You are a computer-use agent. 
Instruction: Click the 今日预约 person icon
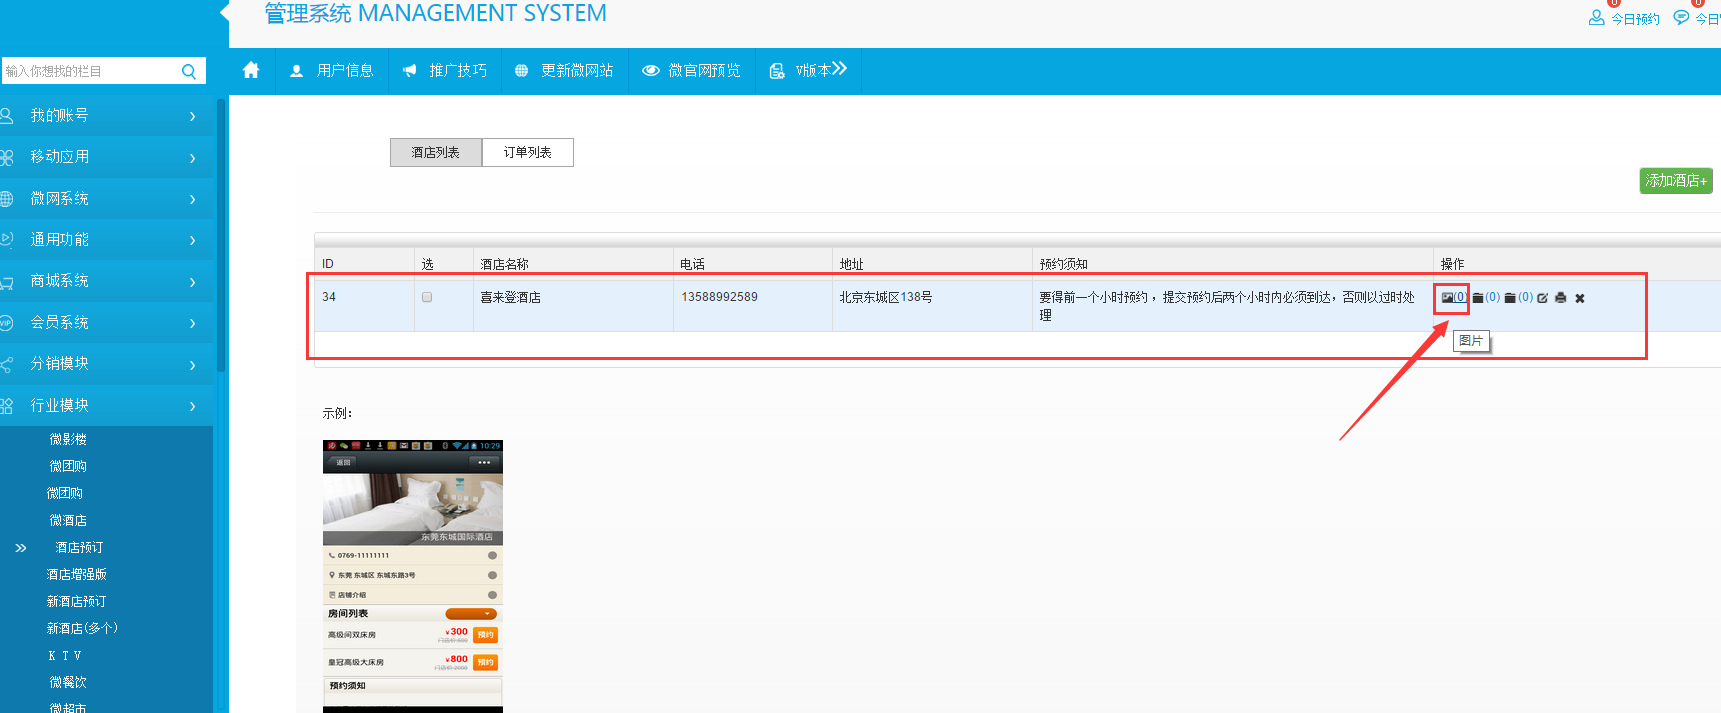[1596, 18]
